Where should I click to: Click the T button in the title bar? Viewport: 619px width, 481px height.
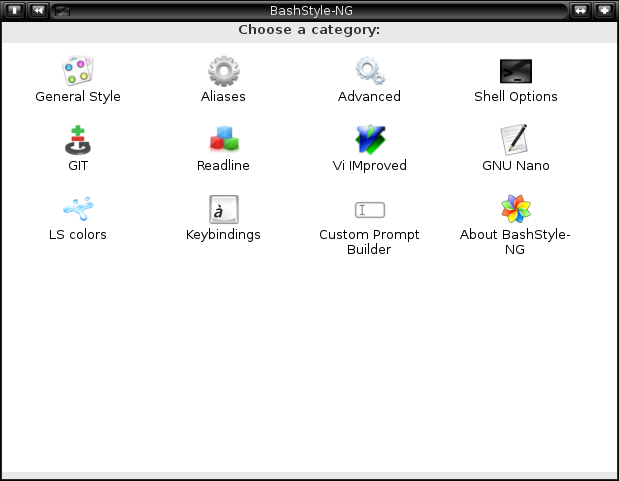pyautogui.click(x=14, y=10)
